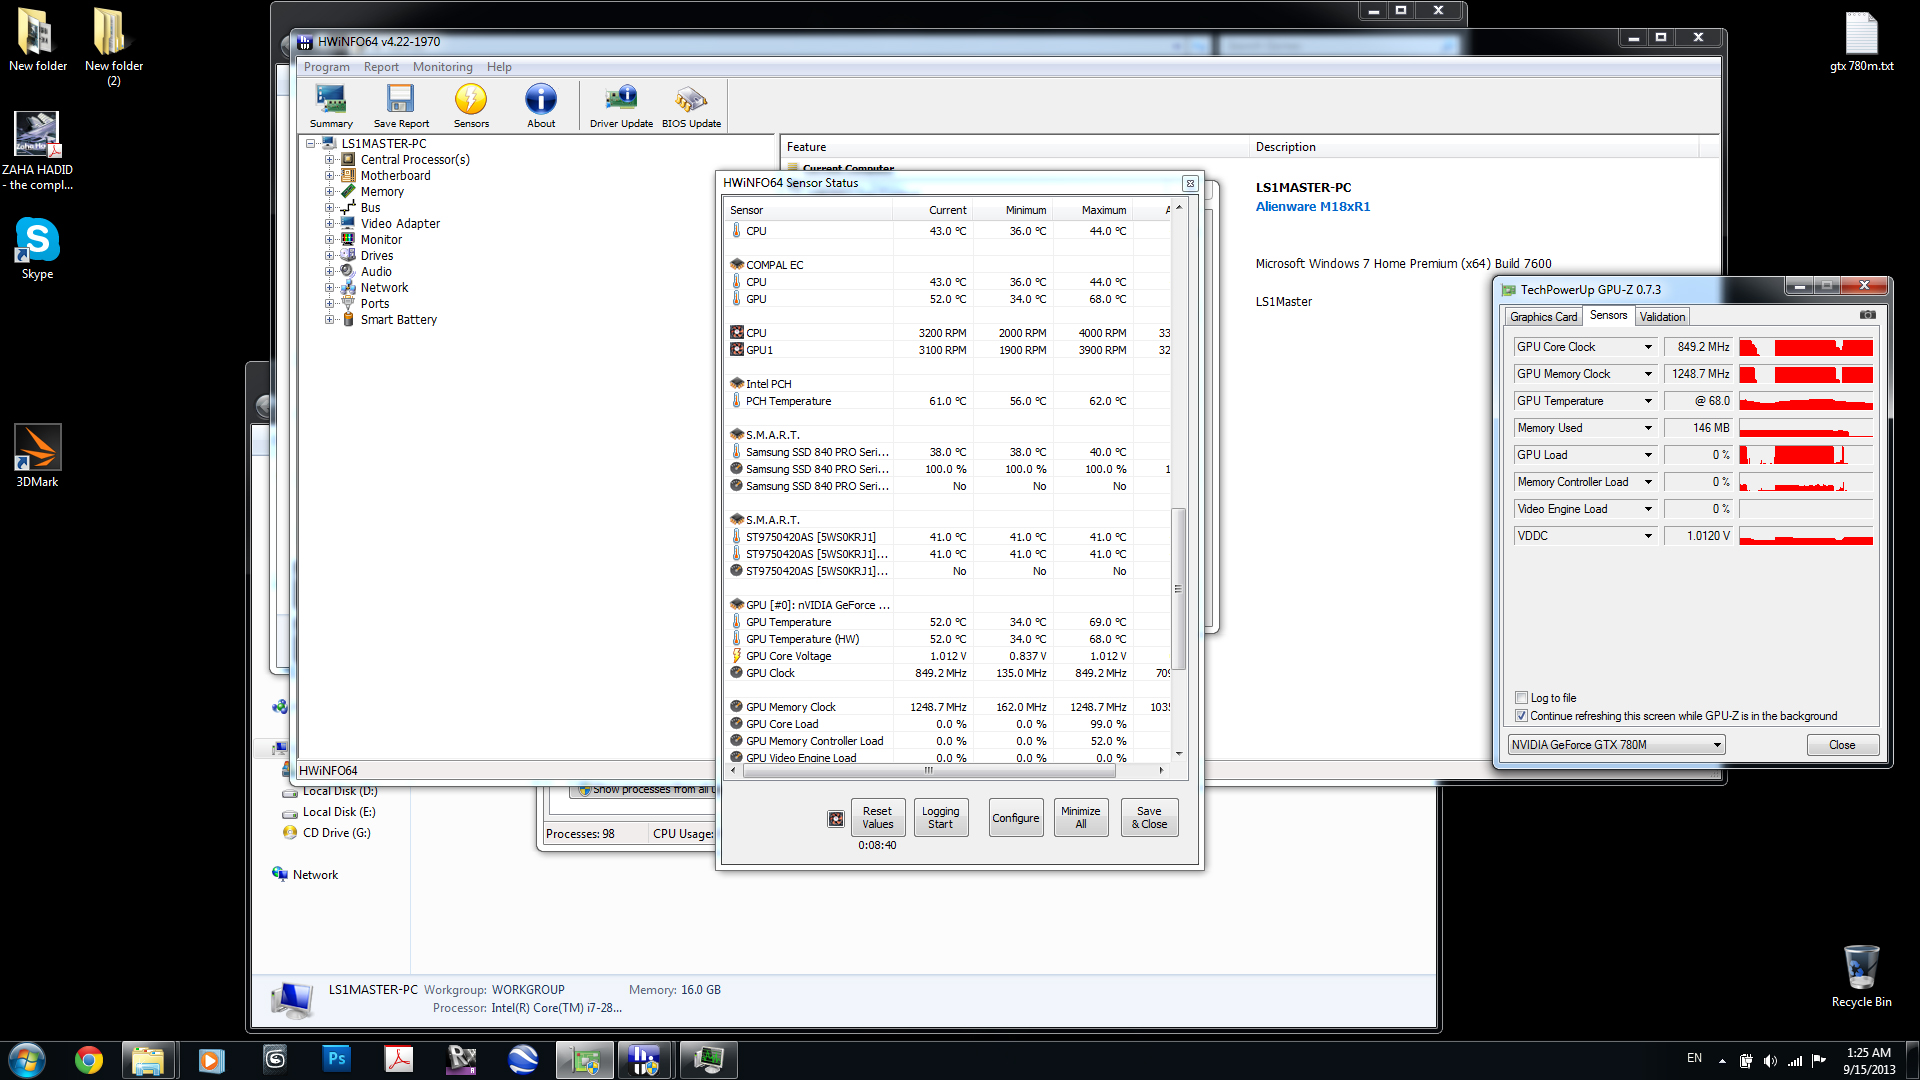Viewport: 1920px width, 1080px height.
Task: Collapse the LS1MASTER-PC root node
Action: click(x=311, y=144)
